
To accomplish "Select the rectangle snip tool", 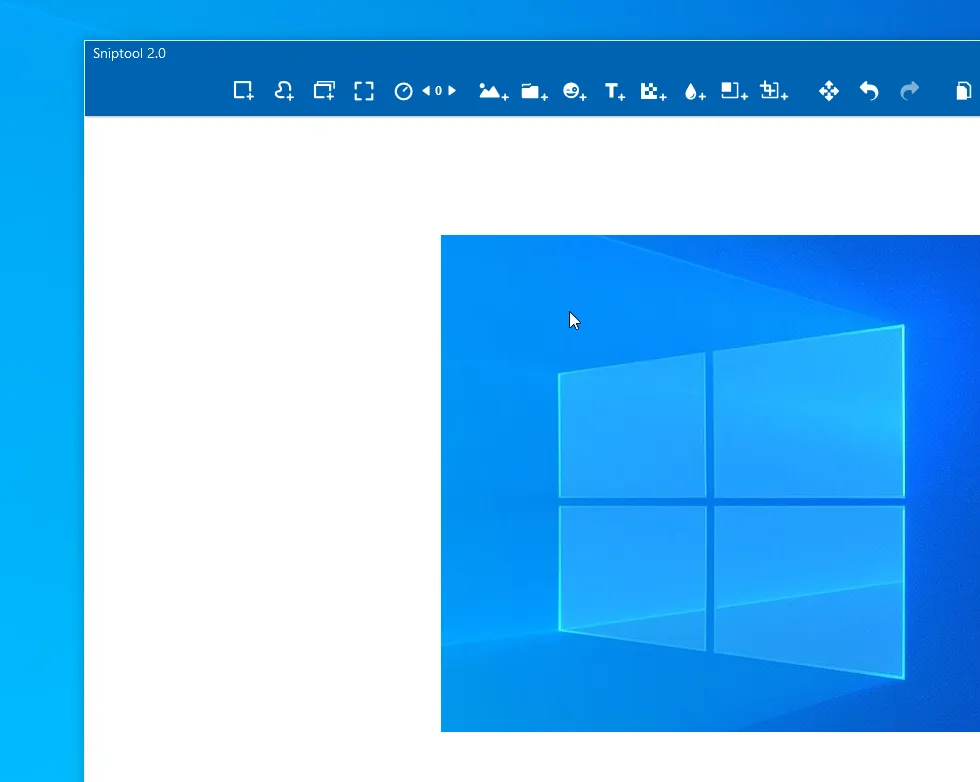I will 242,90.
